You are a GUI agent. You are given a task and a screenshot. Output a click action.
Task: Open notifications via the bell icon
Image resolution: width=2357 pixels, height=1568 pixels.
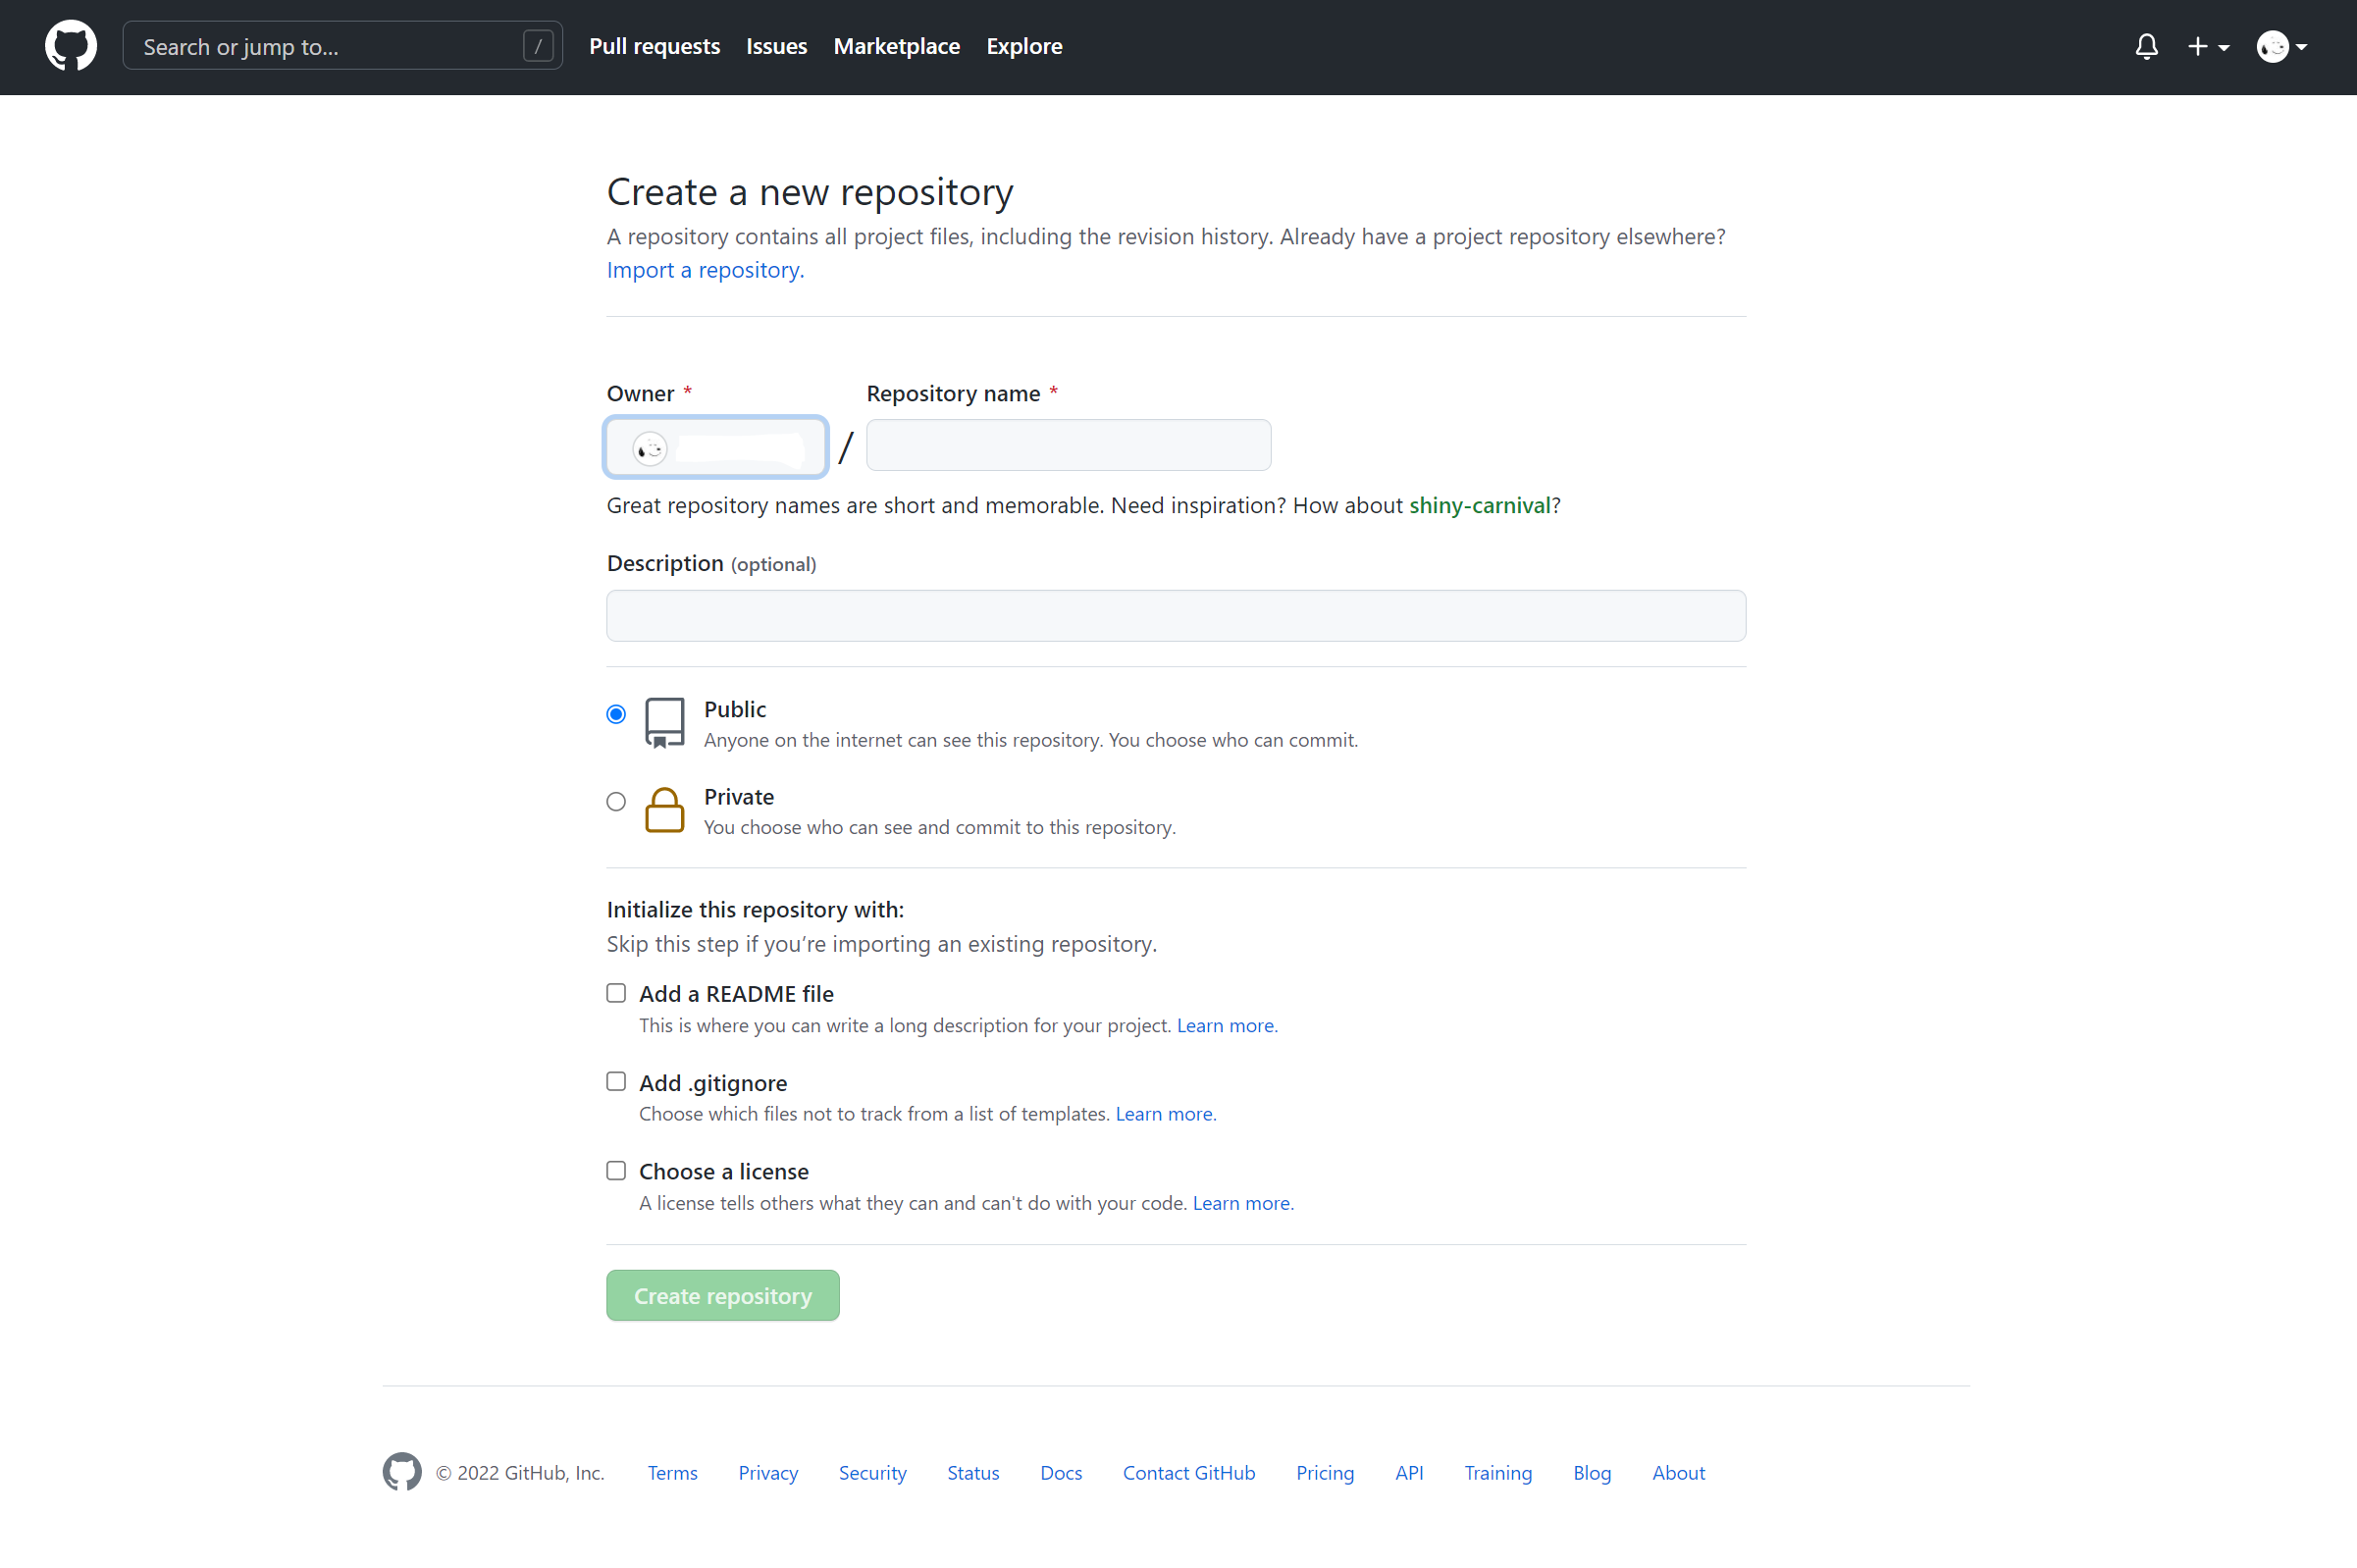coord(2147,46)
